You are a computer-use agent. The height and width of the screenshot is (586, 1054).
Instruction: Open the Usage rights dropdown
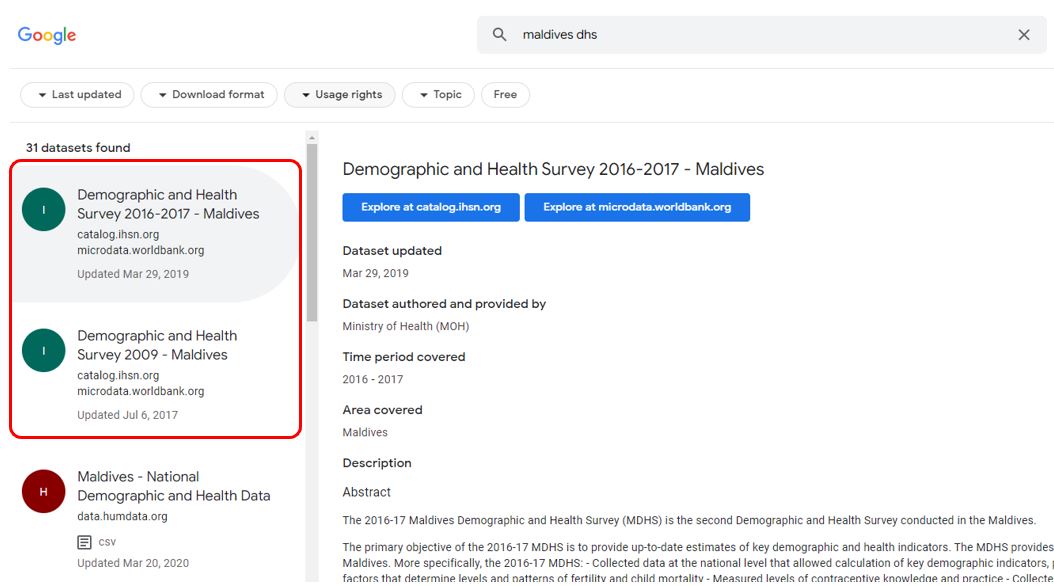click(x=340, y=95)
